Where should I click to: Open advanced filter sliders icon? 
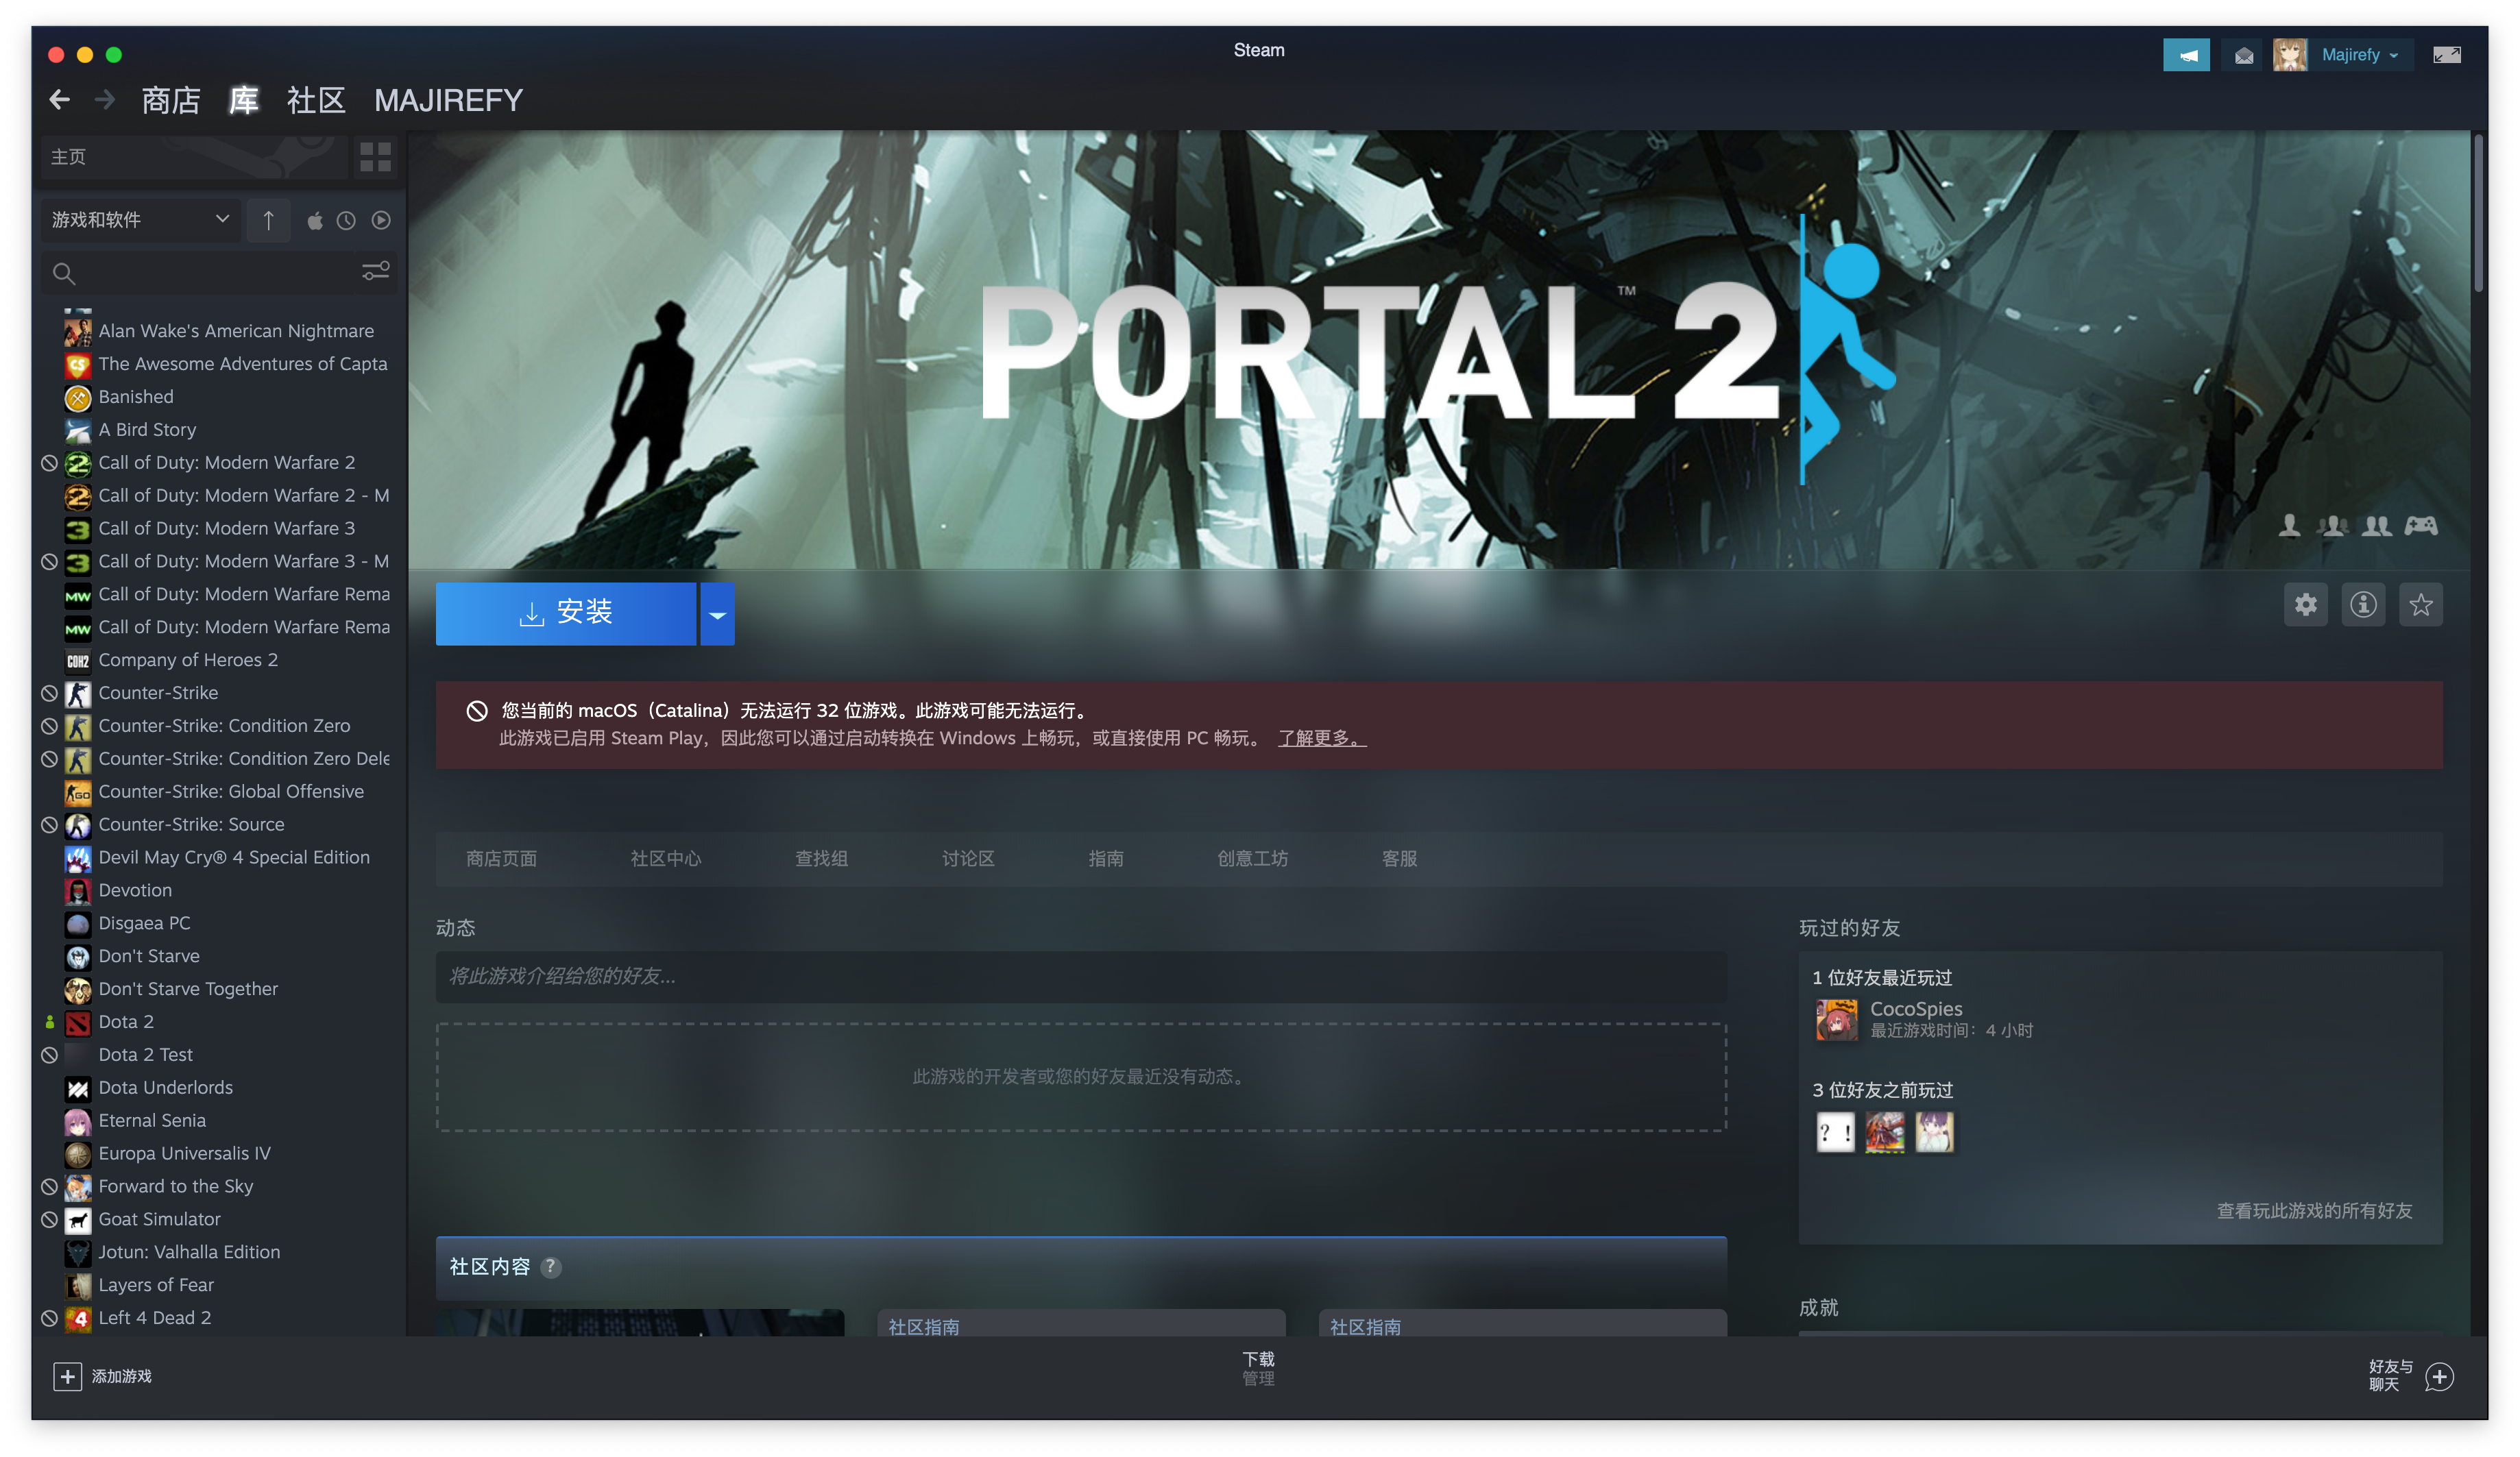pyautogui.click(x=375, y=272)
